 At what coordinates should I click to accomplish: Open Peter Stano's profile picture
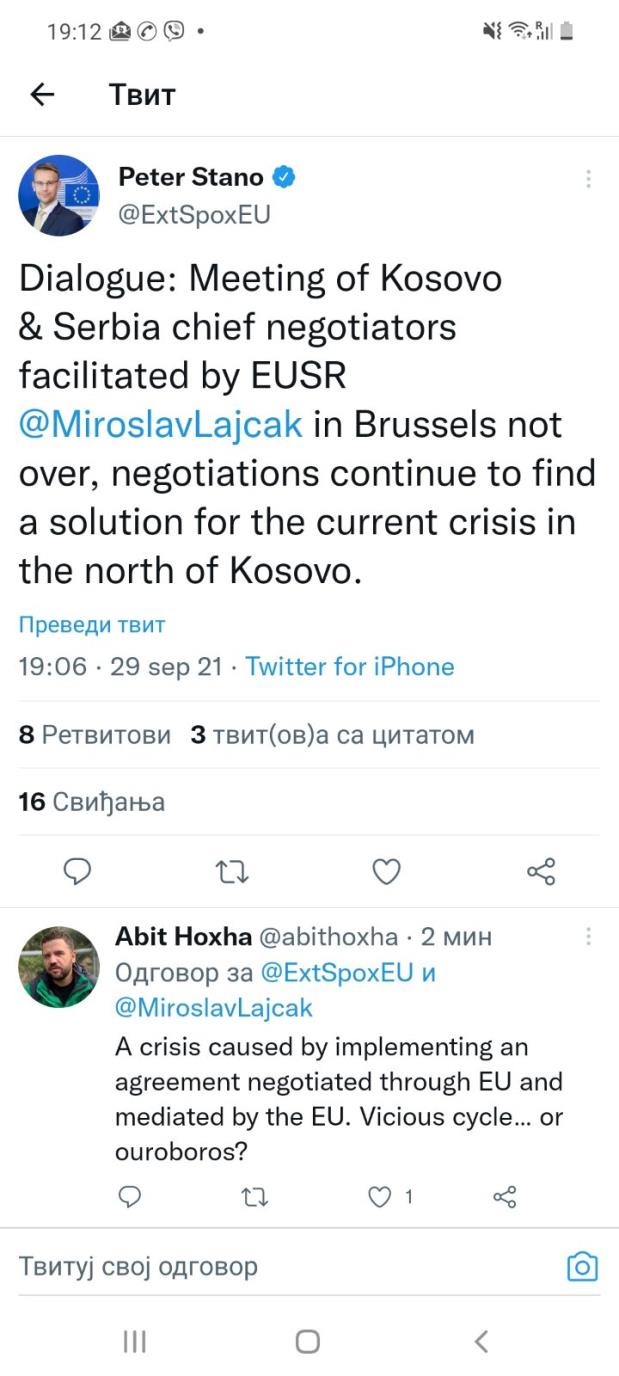point(59,195)
